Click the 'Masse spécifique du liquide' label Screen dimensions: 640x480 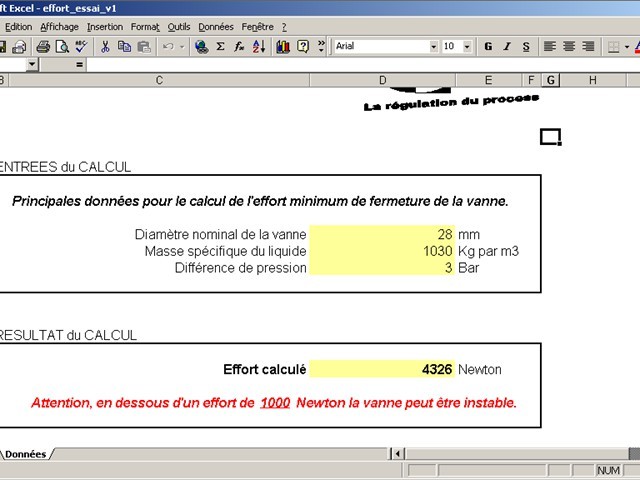(225, 251)
